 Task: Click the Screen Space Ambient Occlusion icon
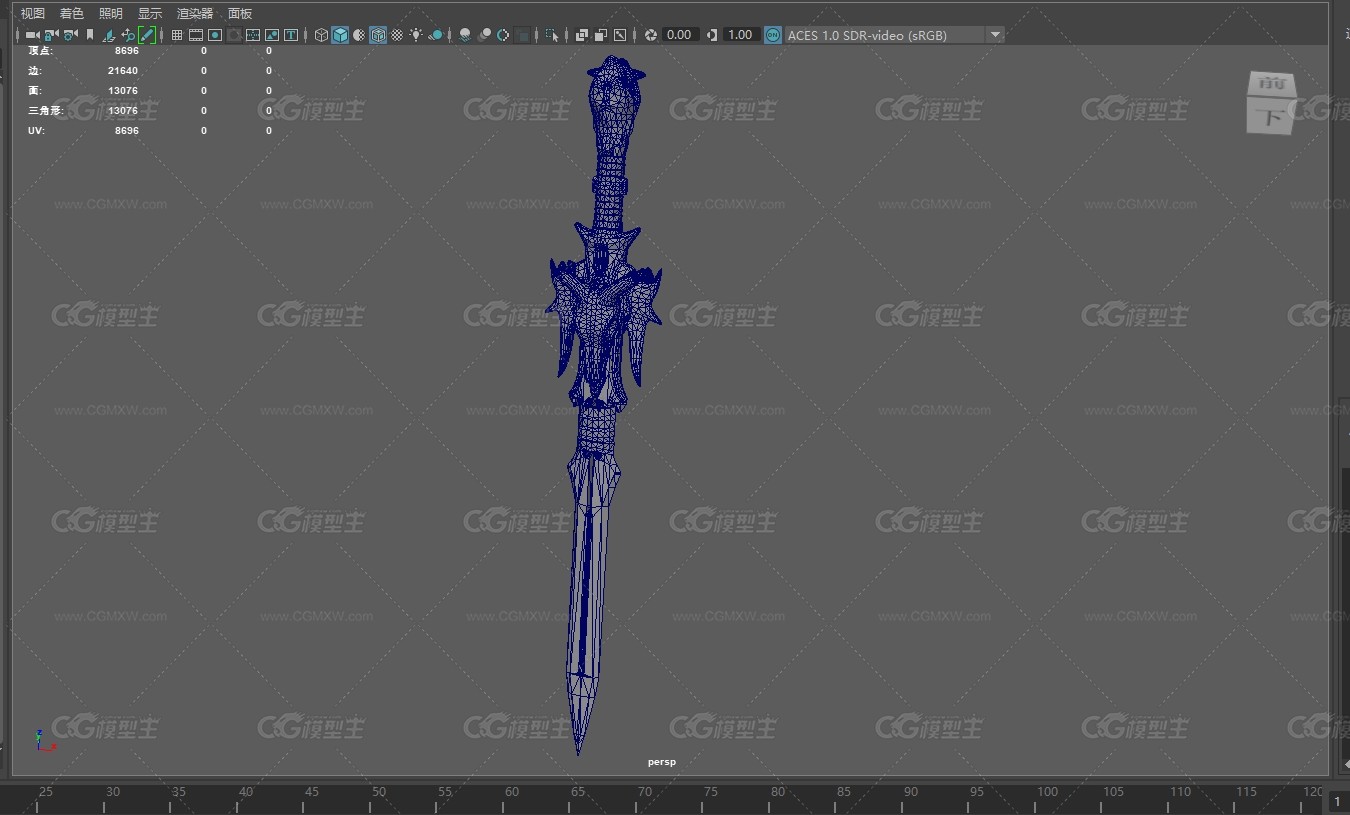pos(465,35)
